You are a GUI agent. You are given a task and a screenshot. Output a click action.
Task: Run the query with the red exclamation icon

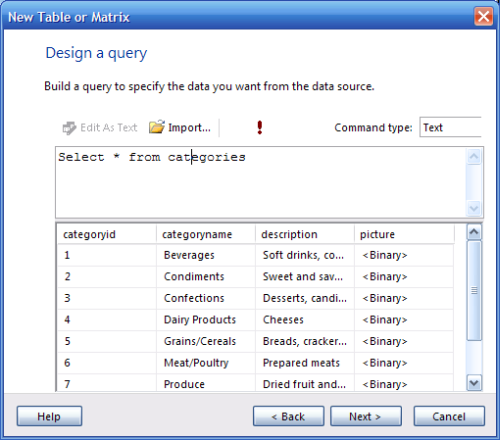point(260,128)
